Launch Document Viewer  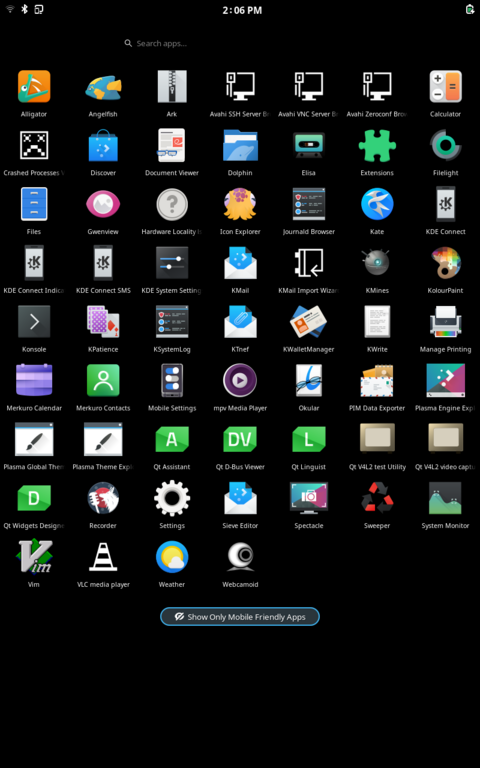coord(172,145)
